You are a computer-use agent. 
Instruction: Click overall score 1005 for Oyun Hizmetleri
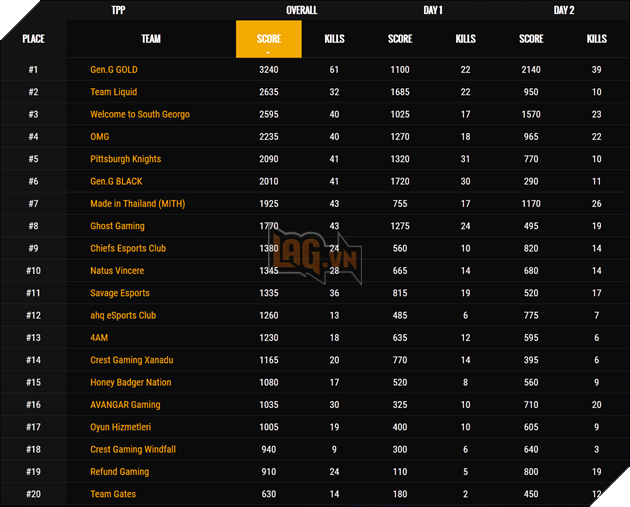pyautogui.click(x=268, y=427)
